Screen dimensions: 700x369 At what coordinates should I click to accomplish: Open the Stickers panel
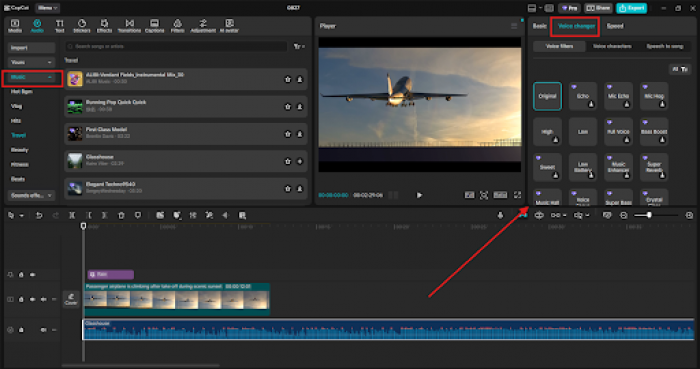point(82,26)
